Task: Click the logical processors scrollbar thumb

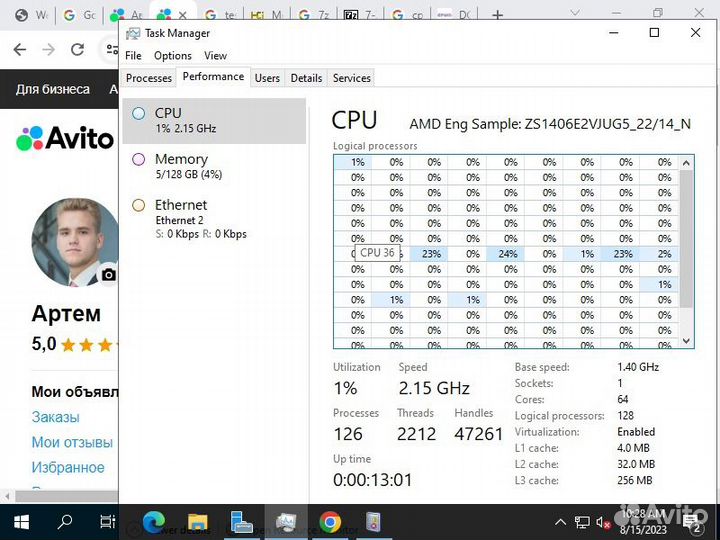Action: point(686,239)
